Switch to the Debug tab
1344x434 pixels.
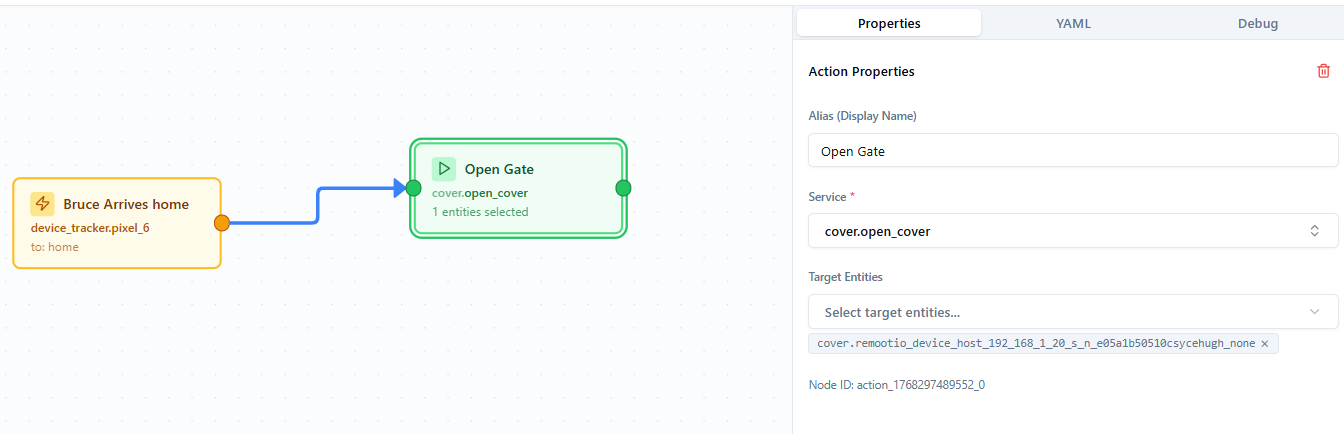click(x=1257, y=23)
